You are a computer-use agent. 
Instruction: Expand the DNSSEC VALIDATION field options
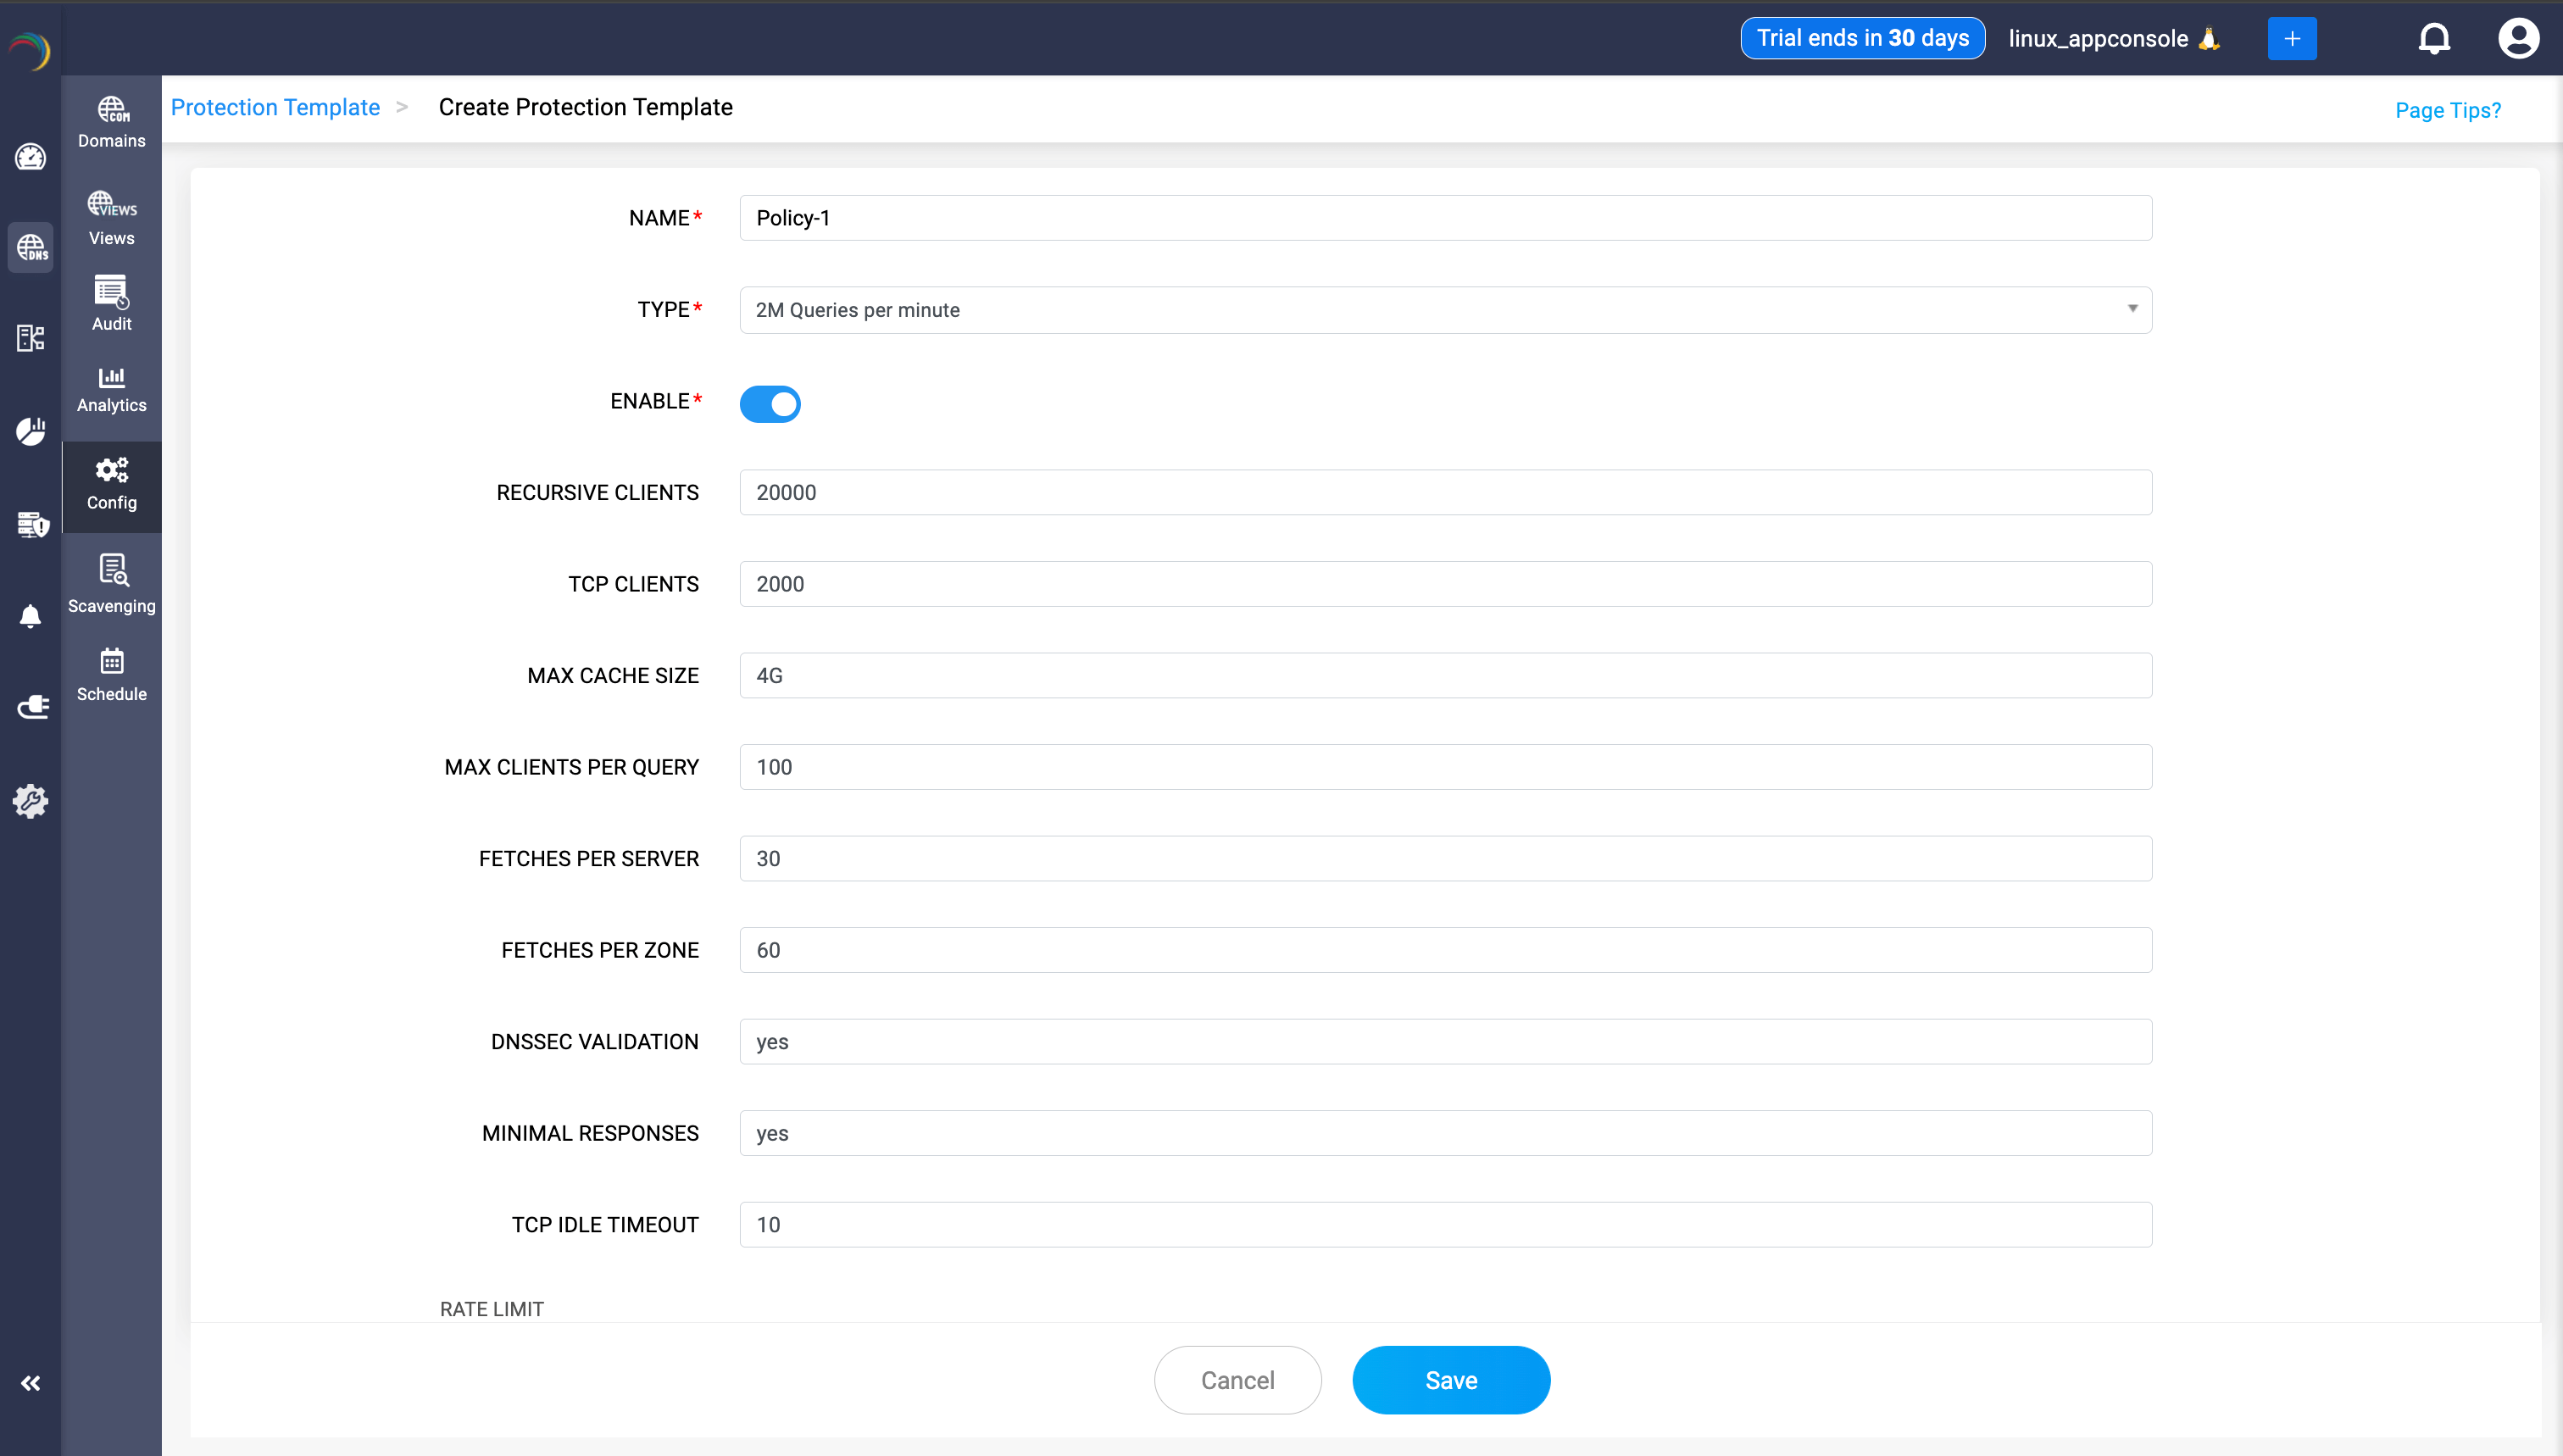coord(1445,1041)
